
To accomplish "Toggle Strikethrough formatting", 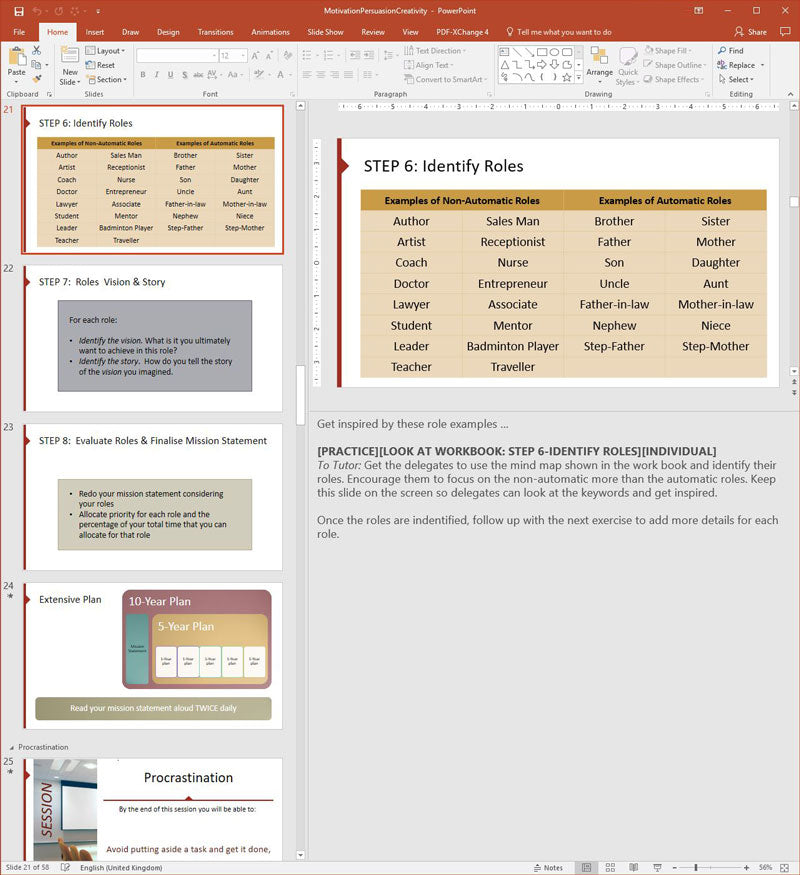I will click(198, 74).
